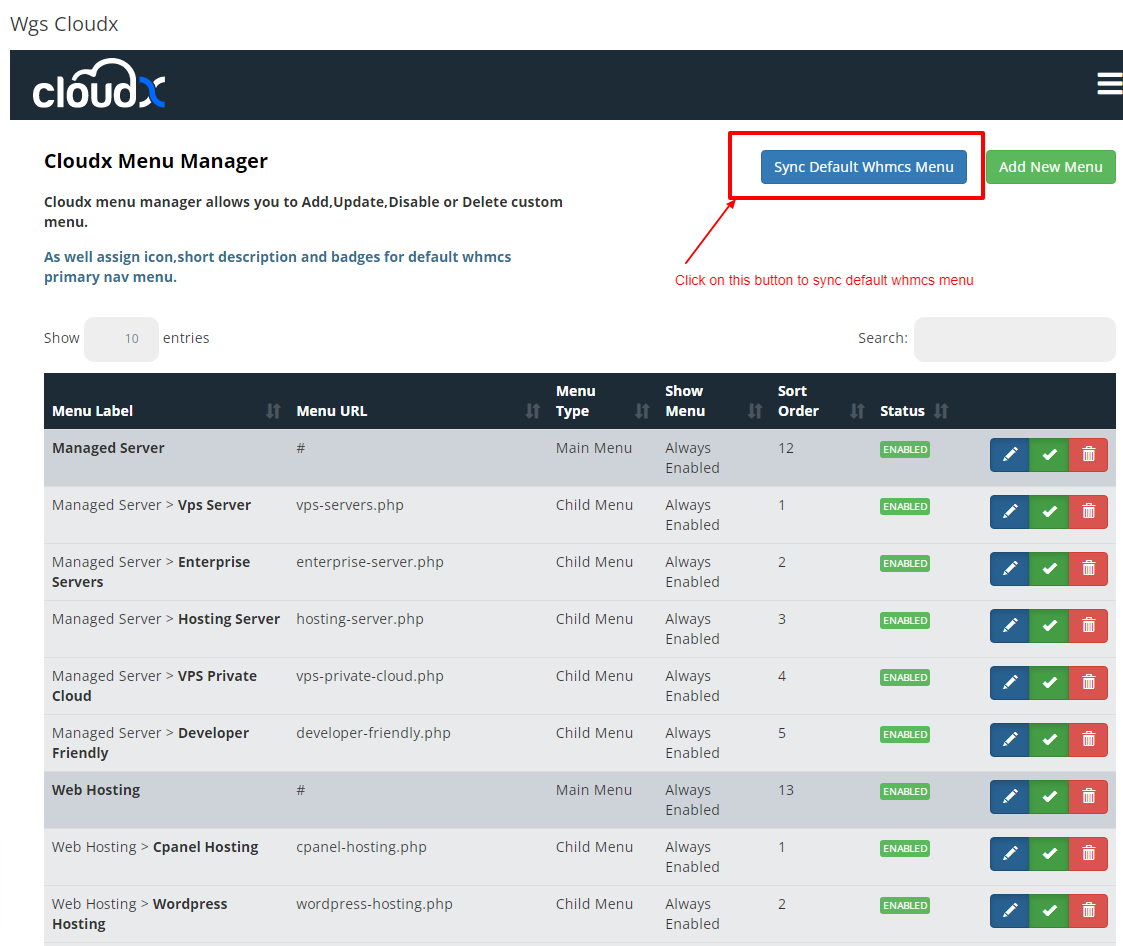Delete the Wordpress Hosting menu row
Image resolution: width=1123 pixels, height=946 pixels.
click(1089, 910)
